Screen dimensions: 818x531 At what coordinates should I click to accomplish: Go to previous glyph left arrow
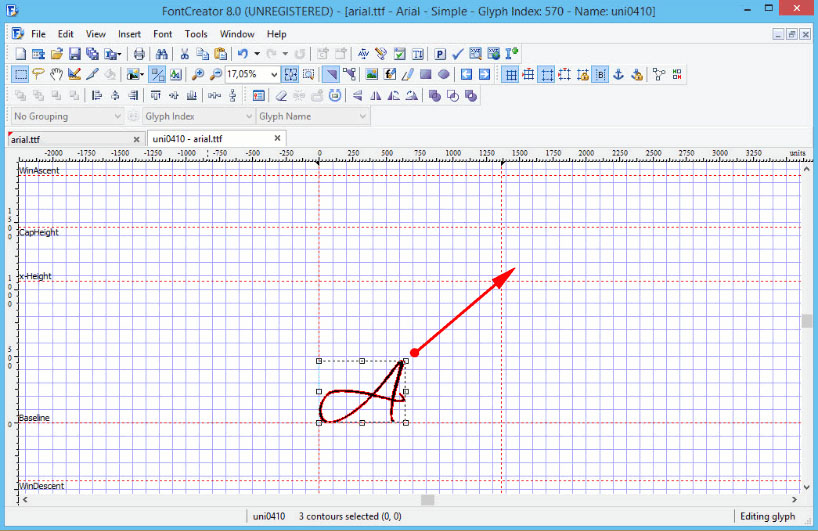(466, 75)
